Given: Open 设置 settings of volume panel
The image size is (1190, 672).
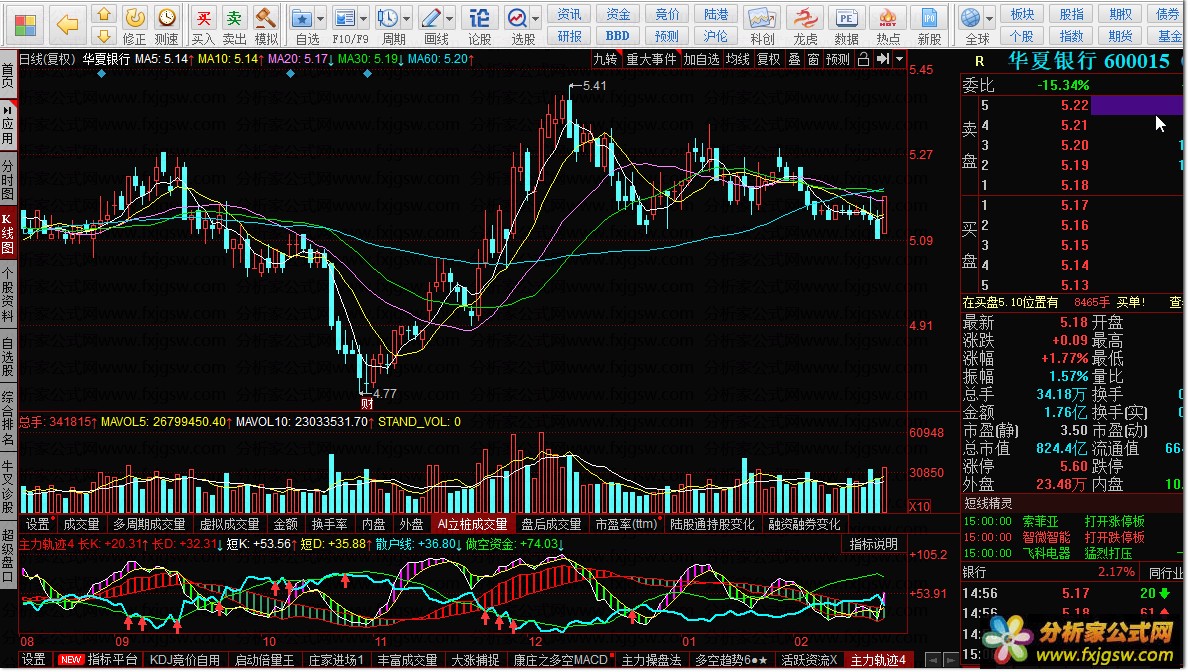Looking at the screenshot, I should tap(37, 524).
